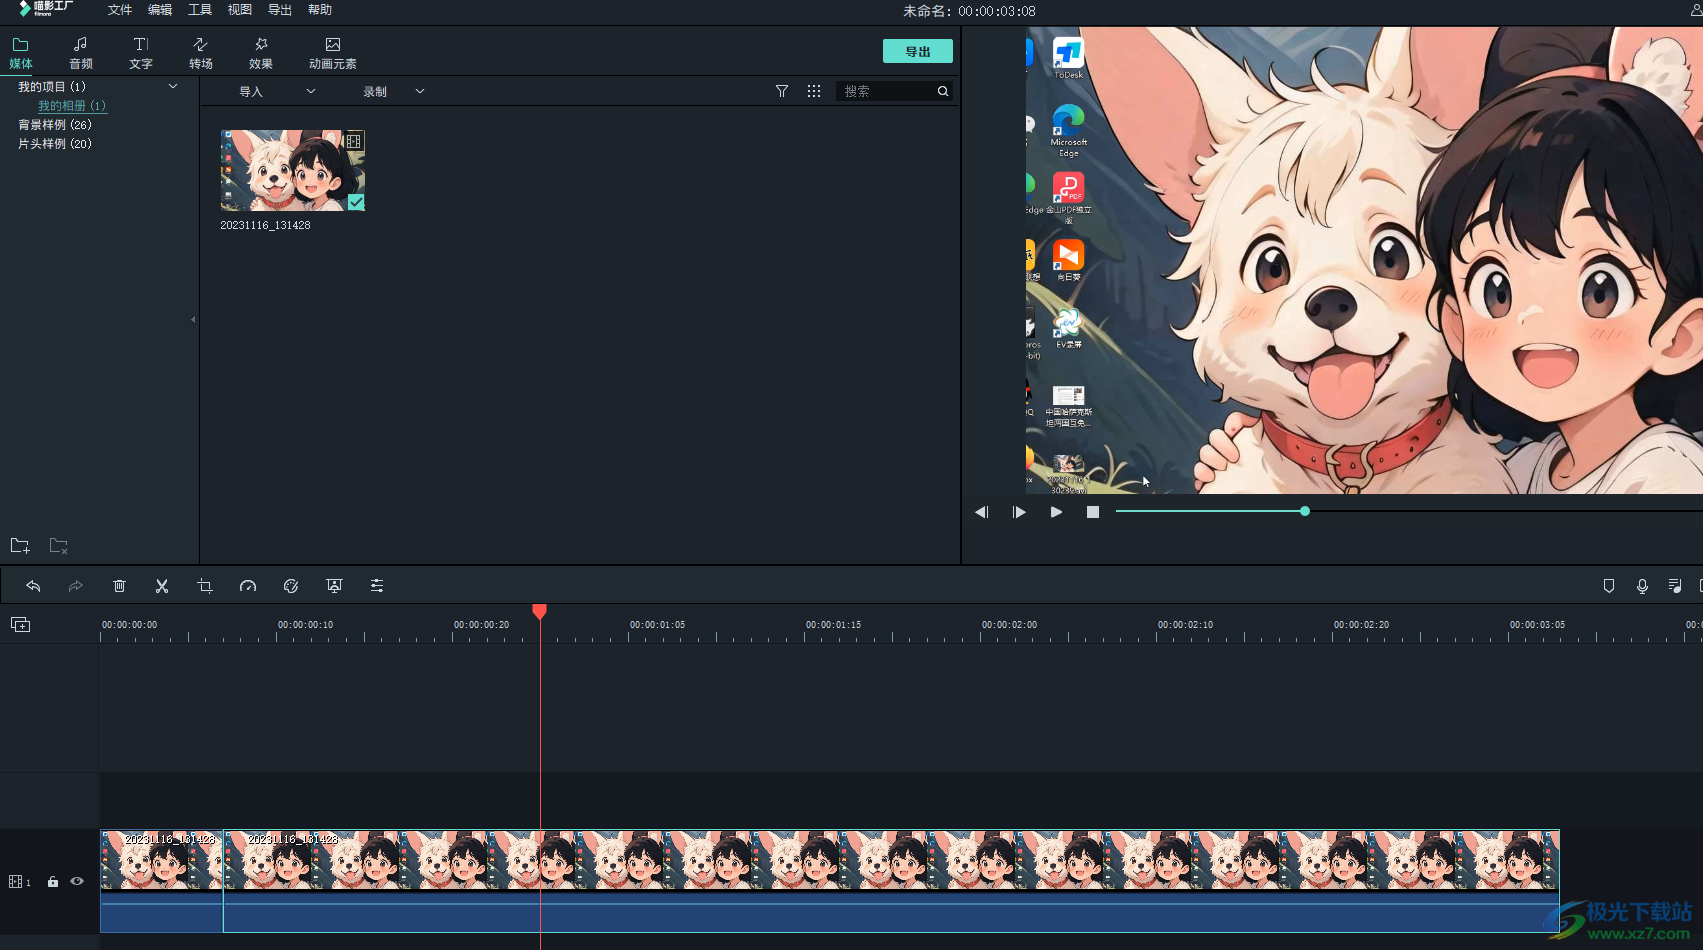Stop the preview playback
Viewport: 1703px width, 950px height.
coord(1093,512)
